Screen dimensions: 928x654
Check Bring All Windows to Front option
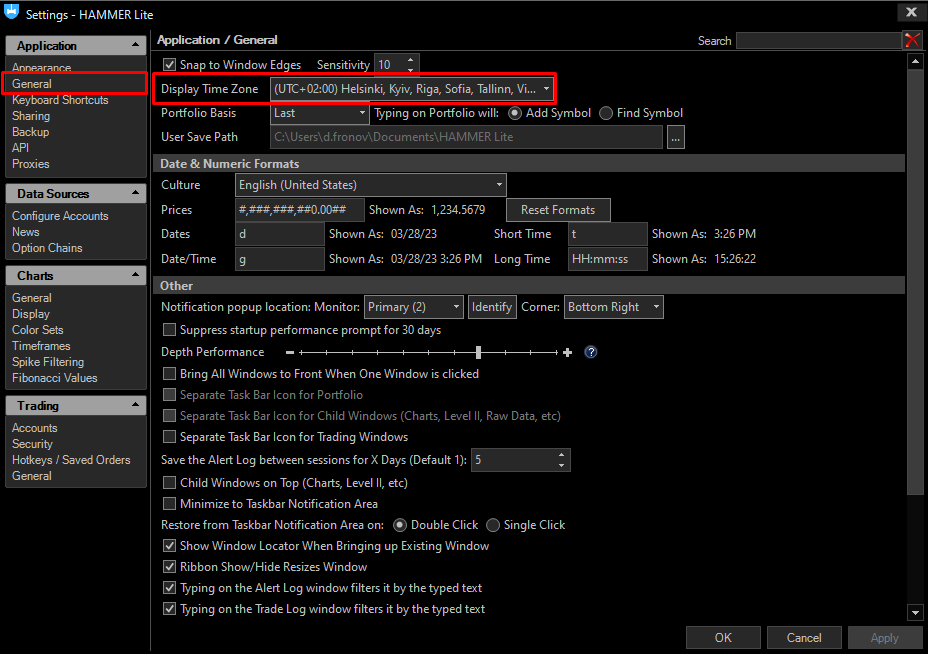tap(169, 373)
